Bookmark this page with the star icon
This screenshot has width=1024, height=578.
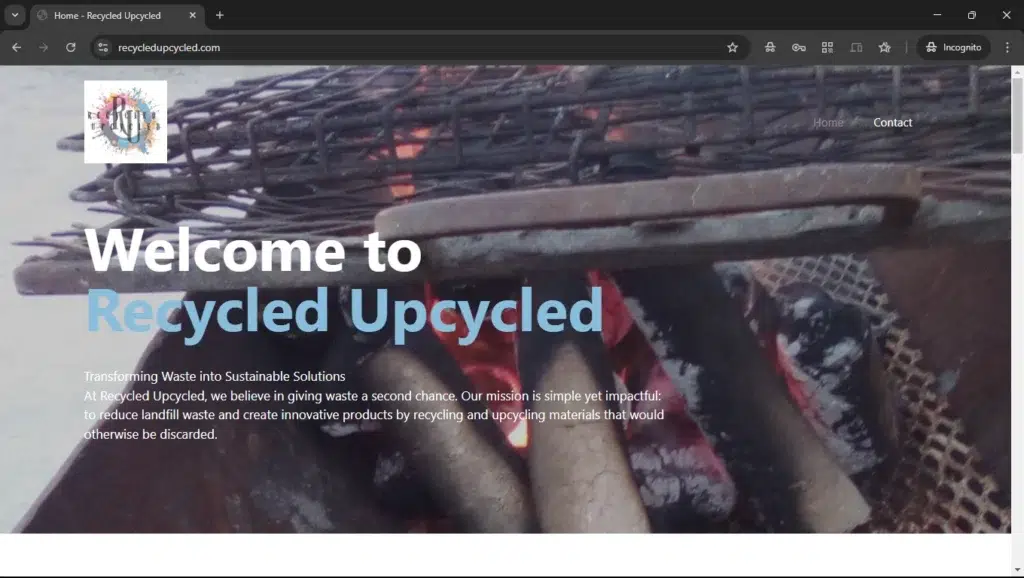[732, 47]
